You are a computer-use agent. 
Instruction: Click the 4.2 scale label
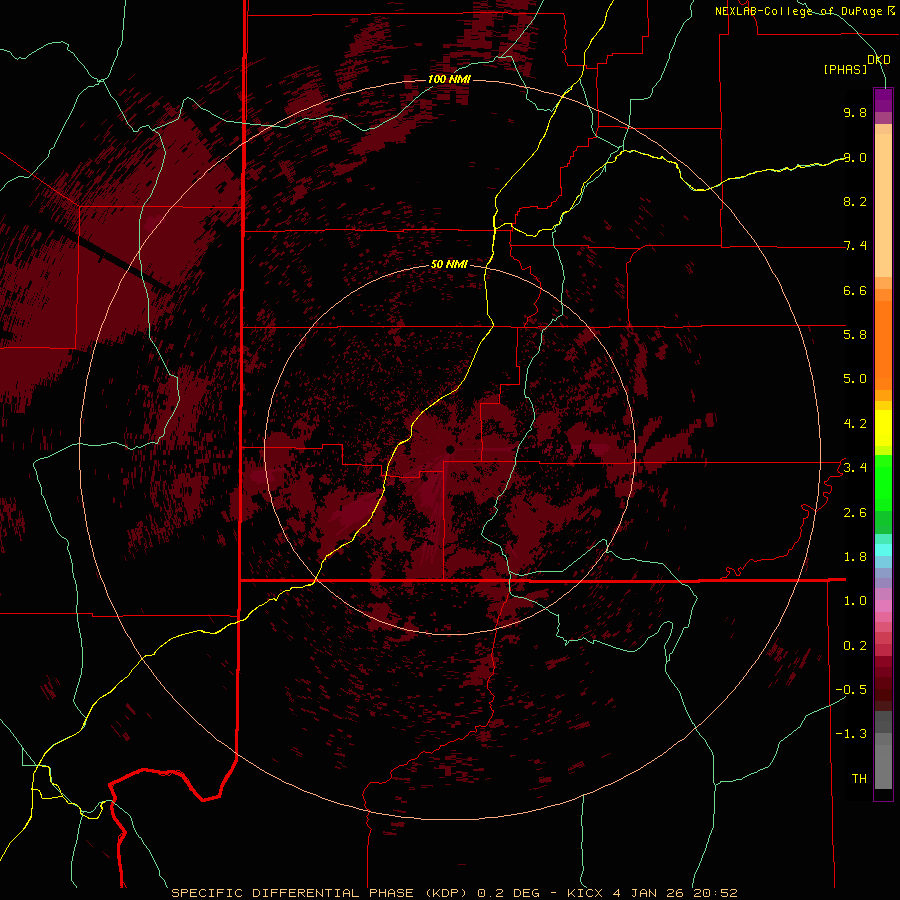855,424
